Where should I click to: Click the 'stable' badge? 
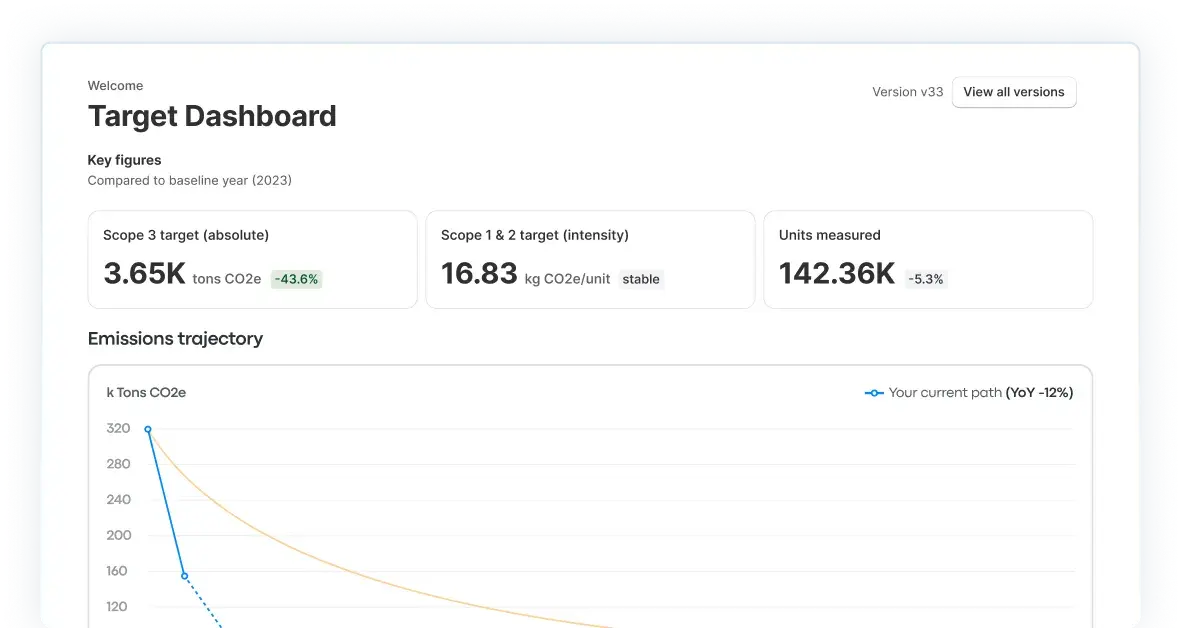(641, 279)
